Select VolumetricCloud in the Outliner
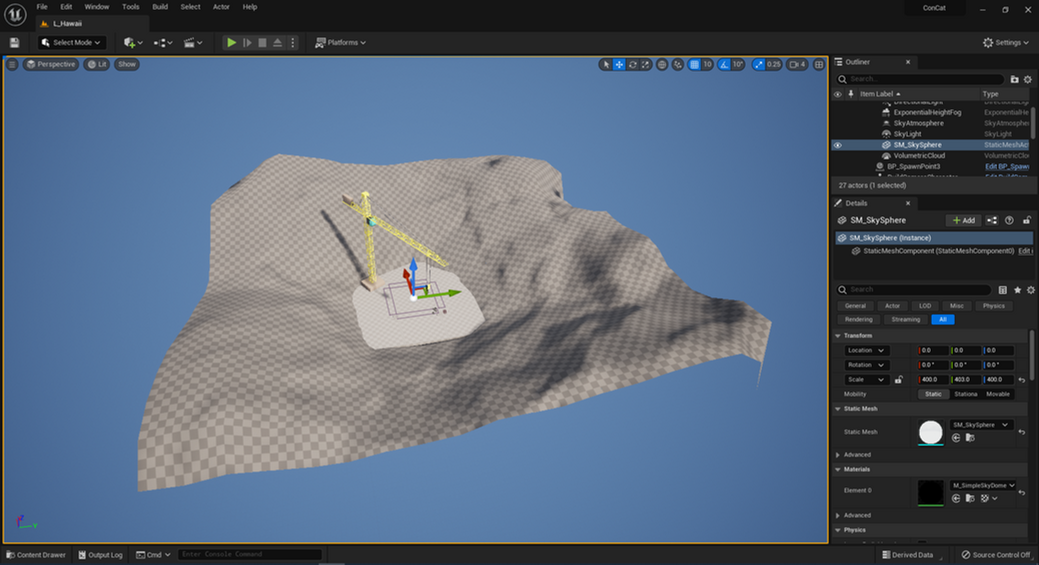This screenshot has height=565, width=1039. (919, 156)
